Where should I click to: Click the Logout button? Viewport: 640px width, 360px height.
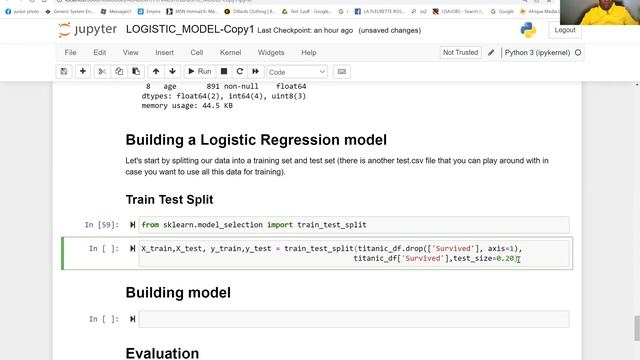pyautogui.click(x=565, y=30)
